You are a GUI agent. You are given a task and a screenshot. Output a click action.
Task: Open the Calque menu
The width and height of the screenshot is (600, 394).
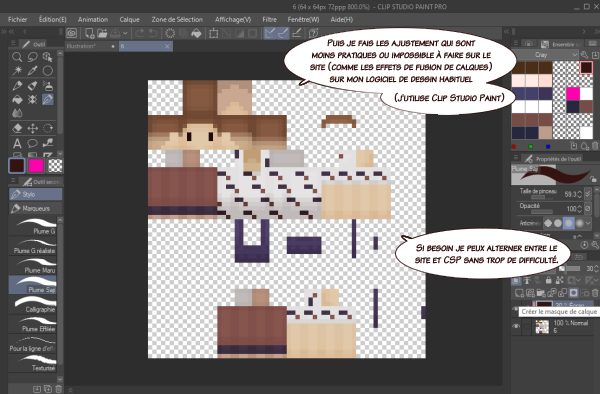point(129,20)
